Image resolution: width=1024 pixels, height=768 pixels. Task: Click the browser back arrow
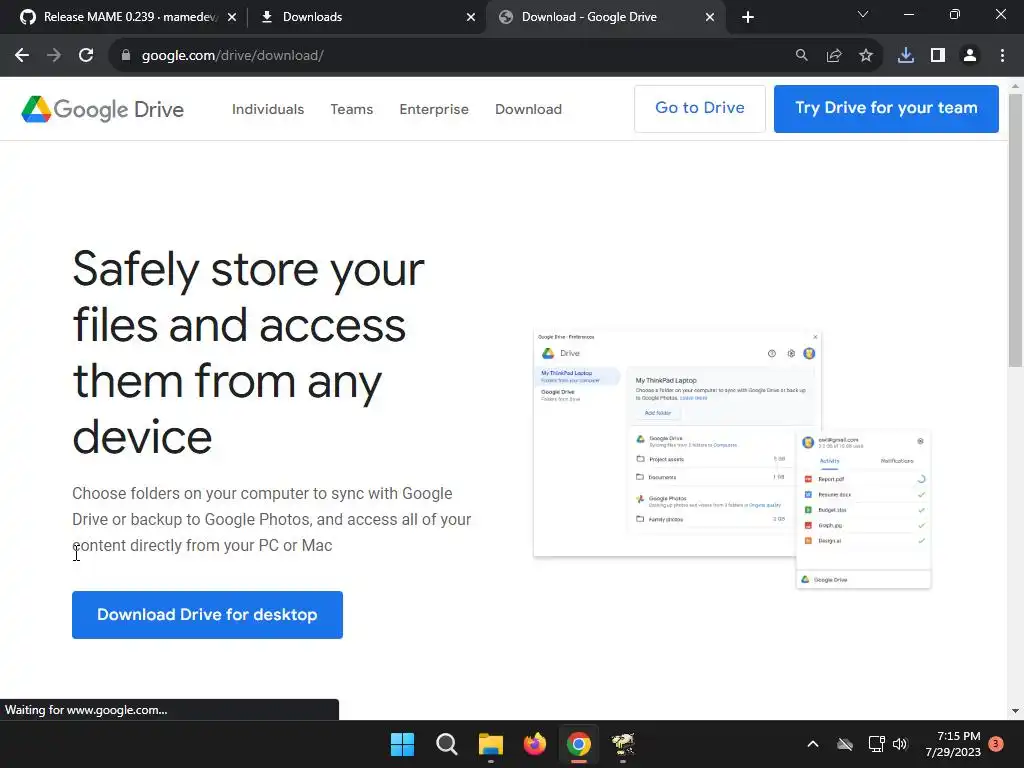point(22,56)
